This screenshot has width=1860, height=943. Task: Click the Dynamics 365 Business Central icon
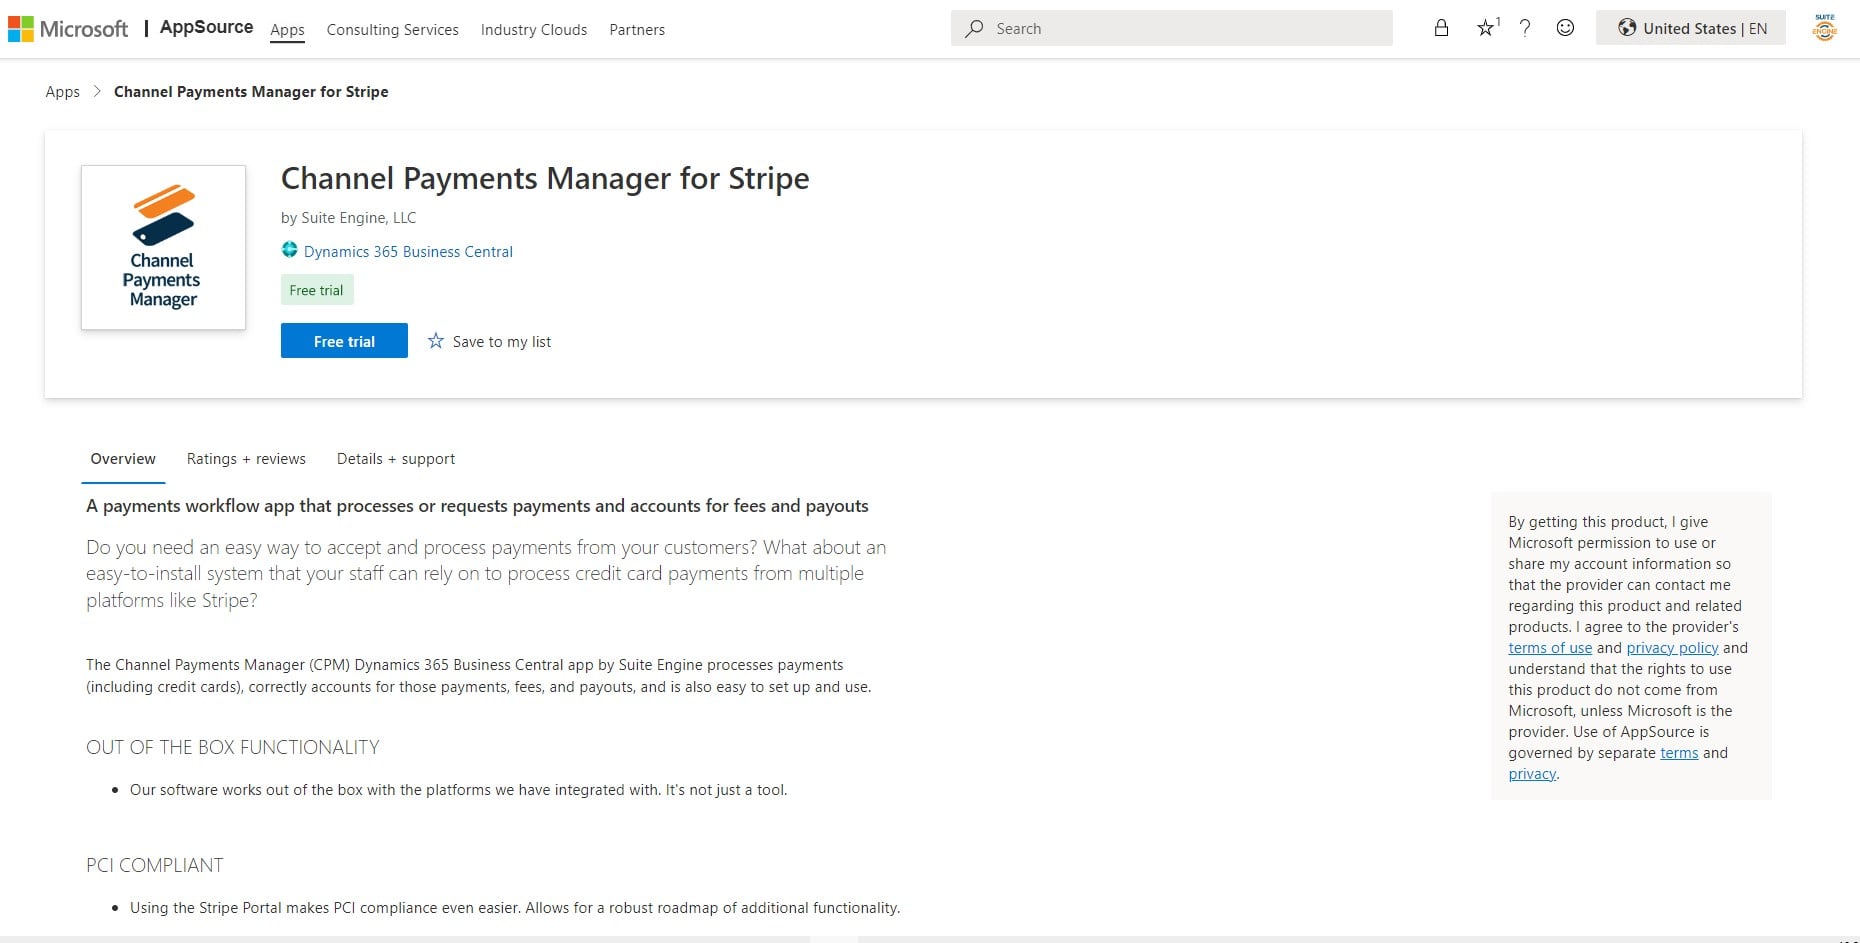click(x=290, y=250)
